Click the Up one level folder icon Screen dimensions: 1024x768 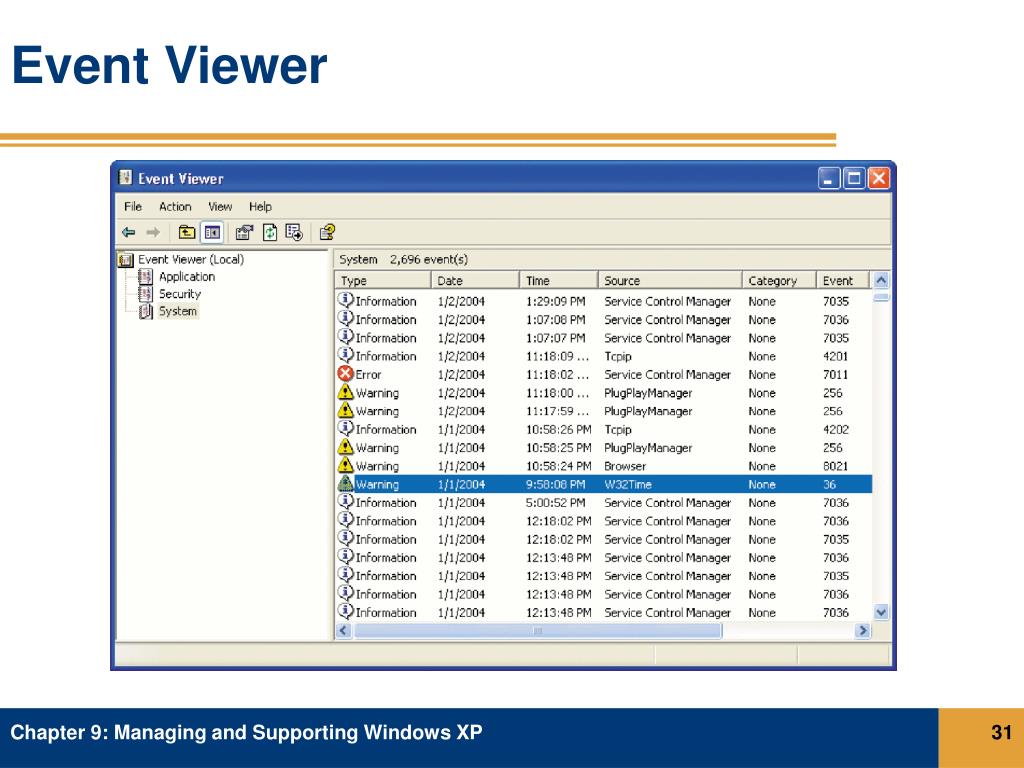(187, 232)
